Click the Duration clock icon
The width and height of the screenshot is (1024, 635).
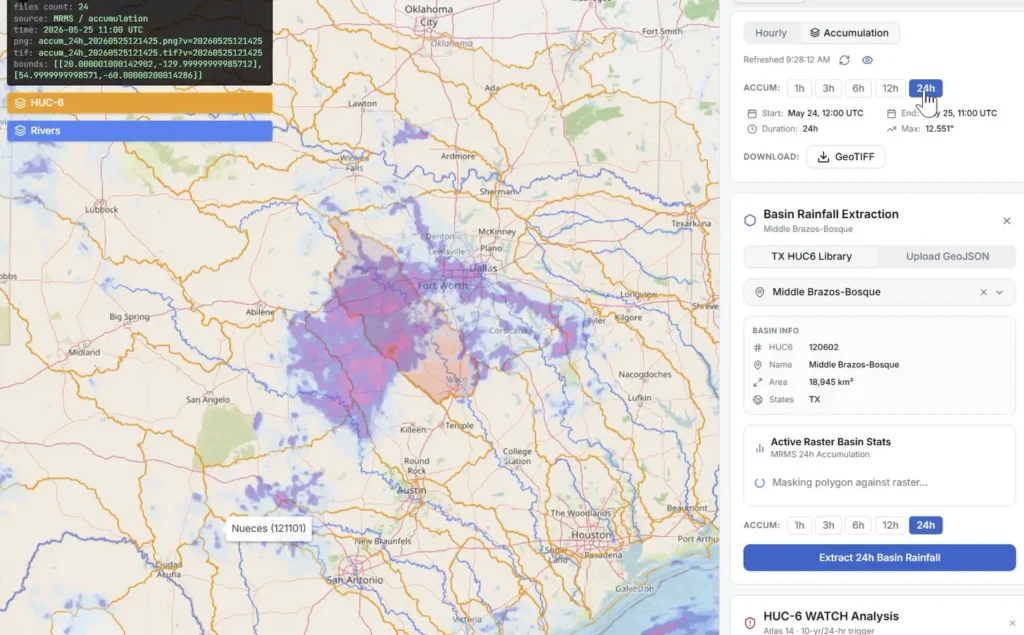pos(752,129)
